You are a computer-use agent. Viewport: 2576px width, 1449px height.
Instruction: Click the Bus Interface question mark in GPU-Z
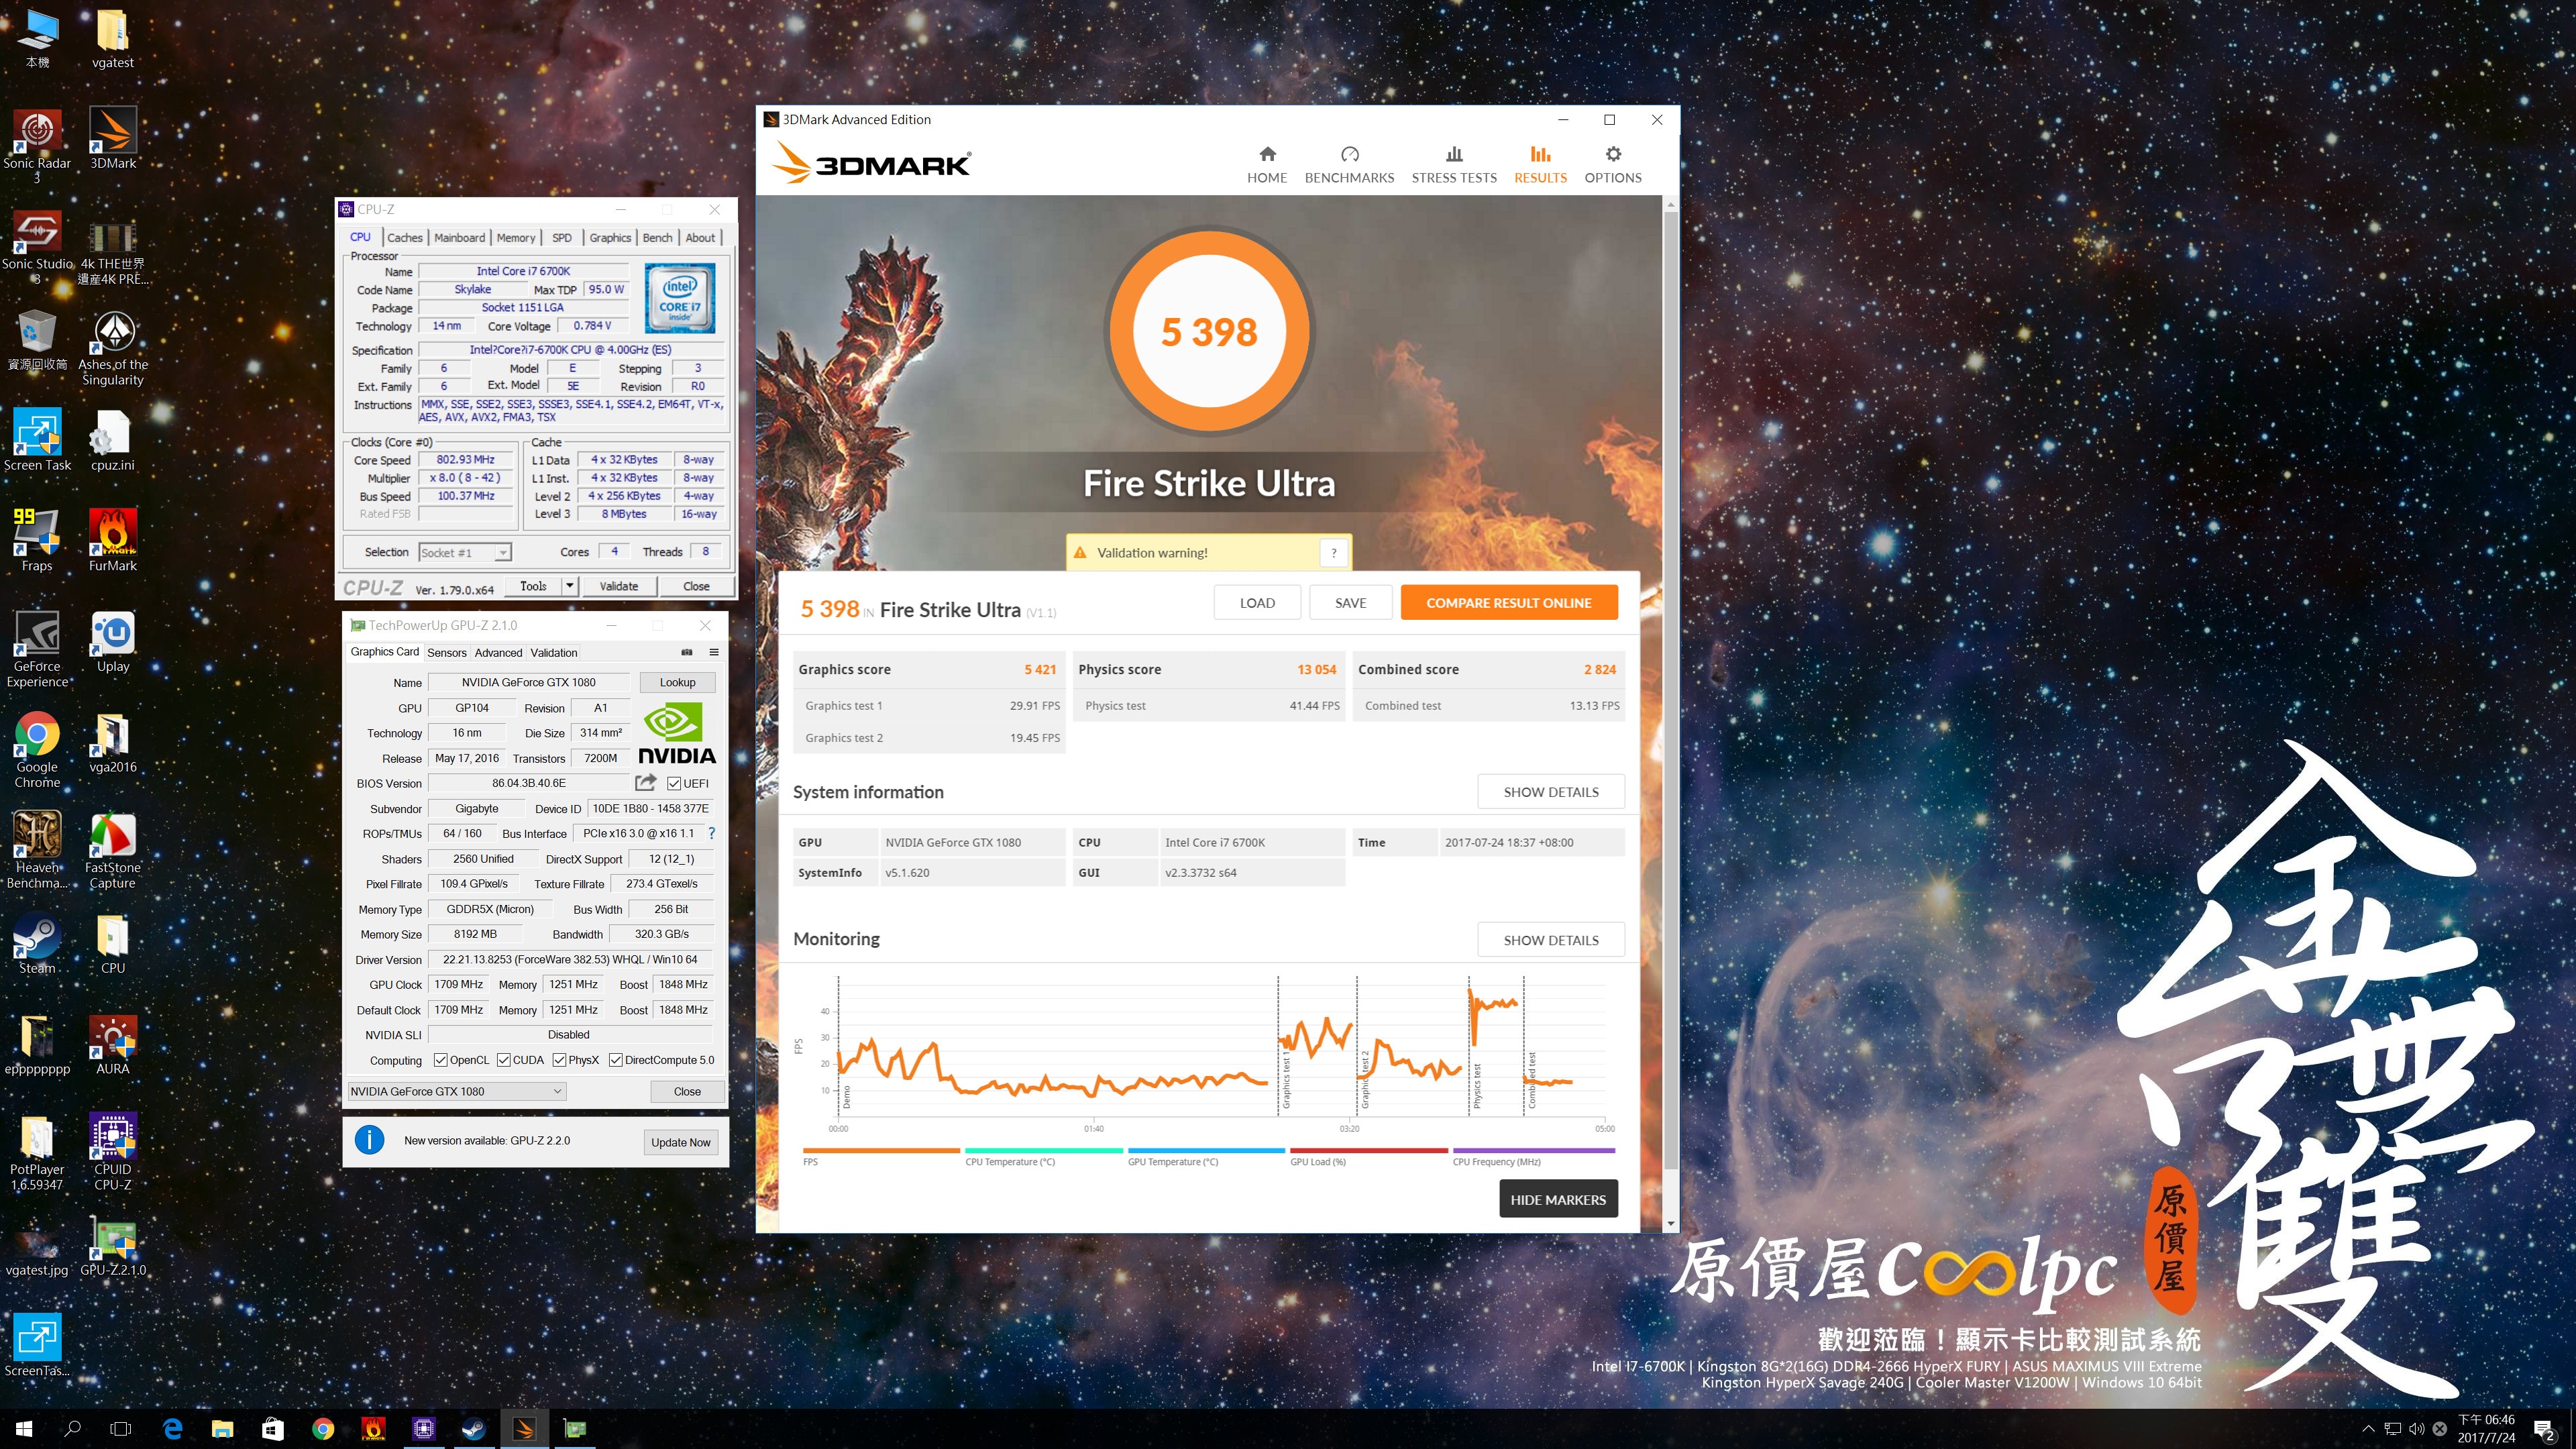pyautogui.click(x=712, y=833)
